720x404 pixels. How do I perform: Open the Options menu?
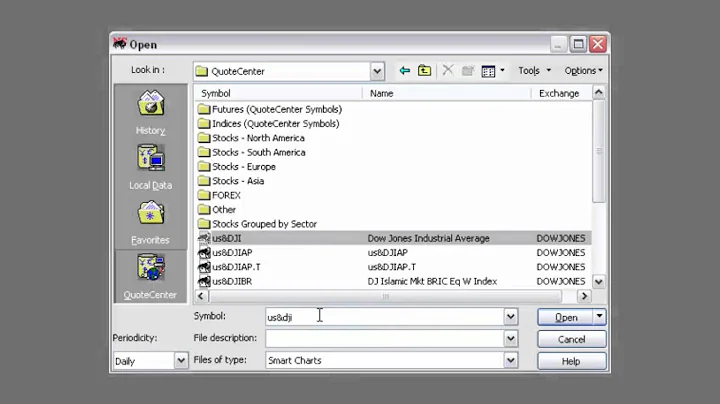(583, 71)
